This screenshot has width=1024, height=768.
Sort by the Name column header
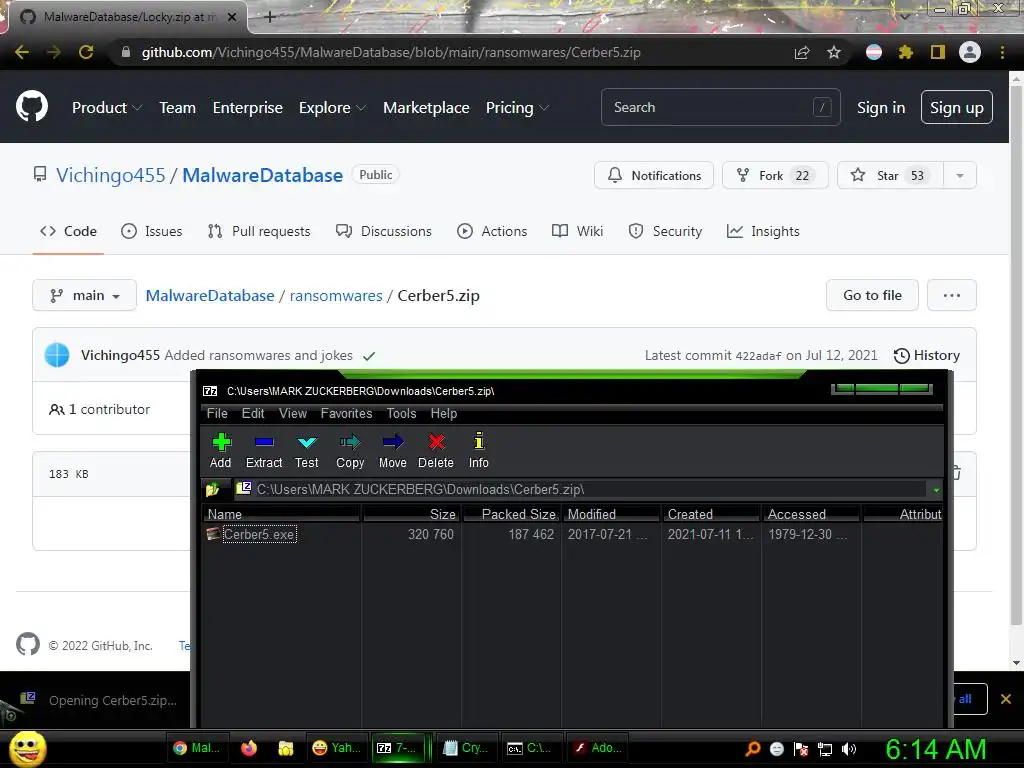(281, 514)
